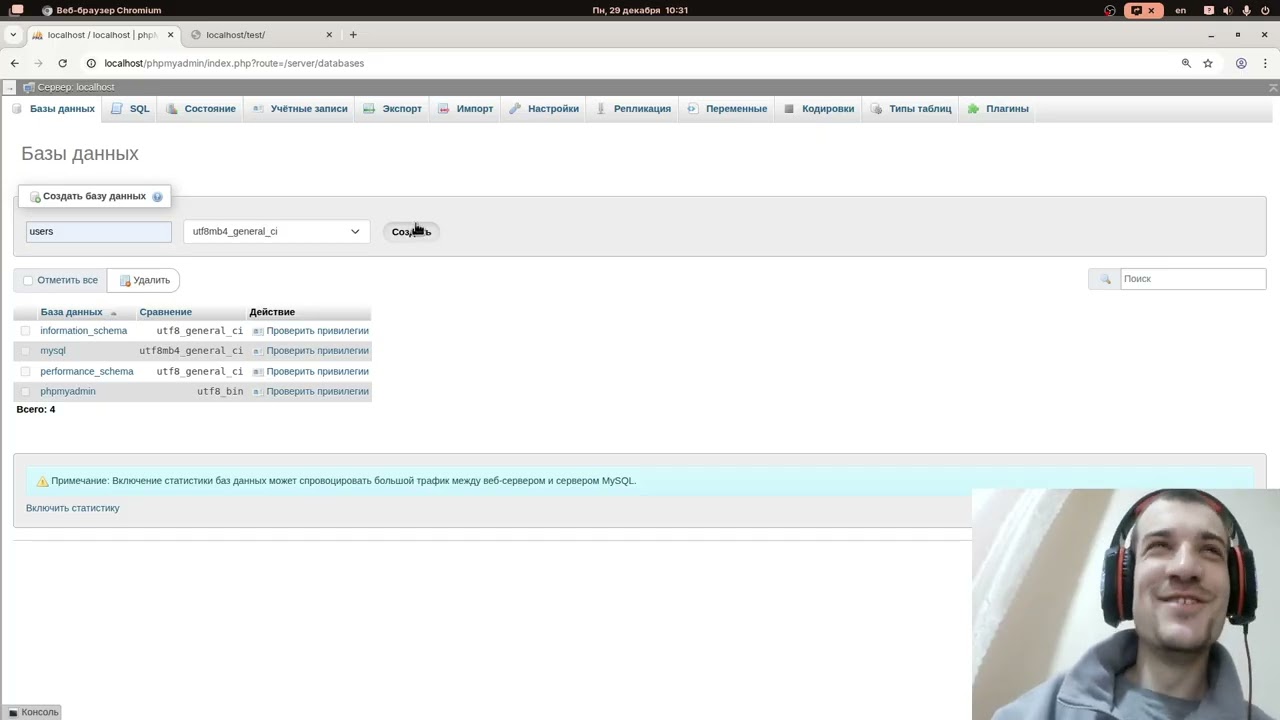
Task: Click the Базы данных tab icon
Action: pyautogui.click(x=17, y=109)
